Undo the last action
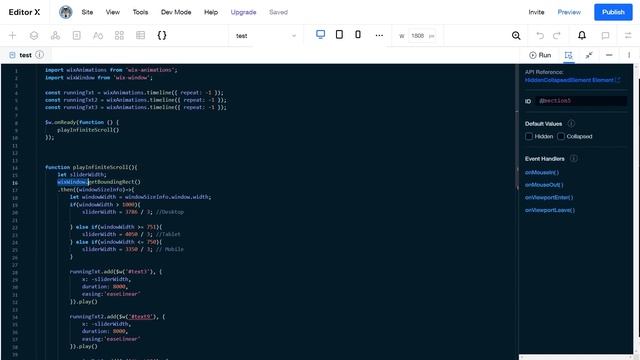The height and width of the screenshot is (360, 640). (540, 36)
